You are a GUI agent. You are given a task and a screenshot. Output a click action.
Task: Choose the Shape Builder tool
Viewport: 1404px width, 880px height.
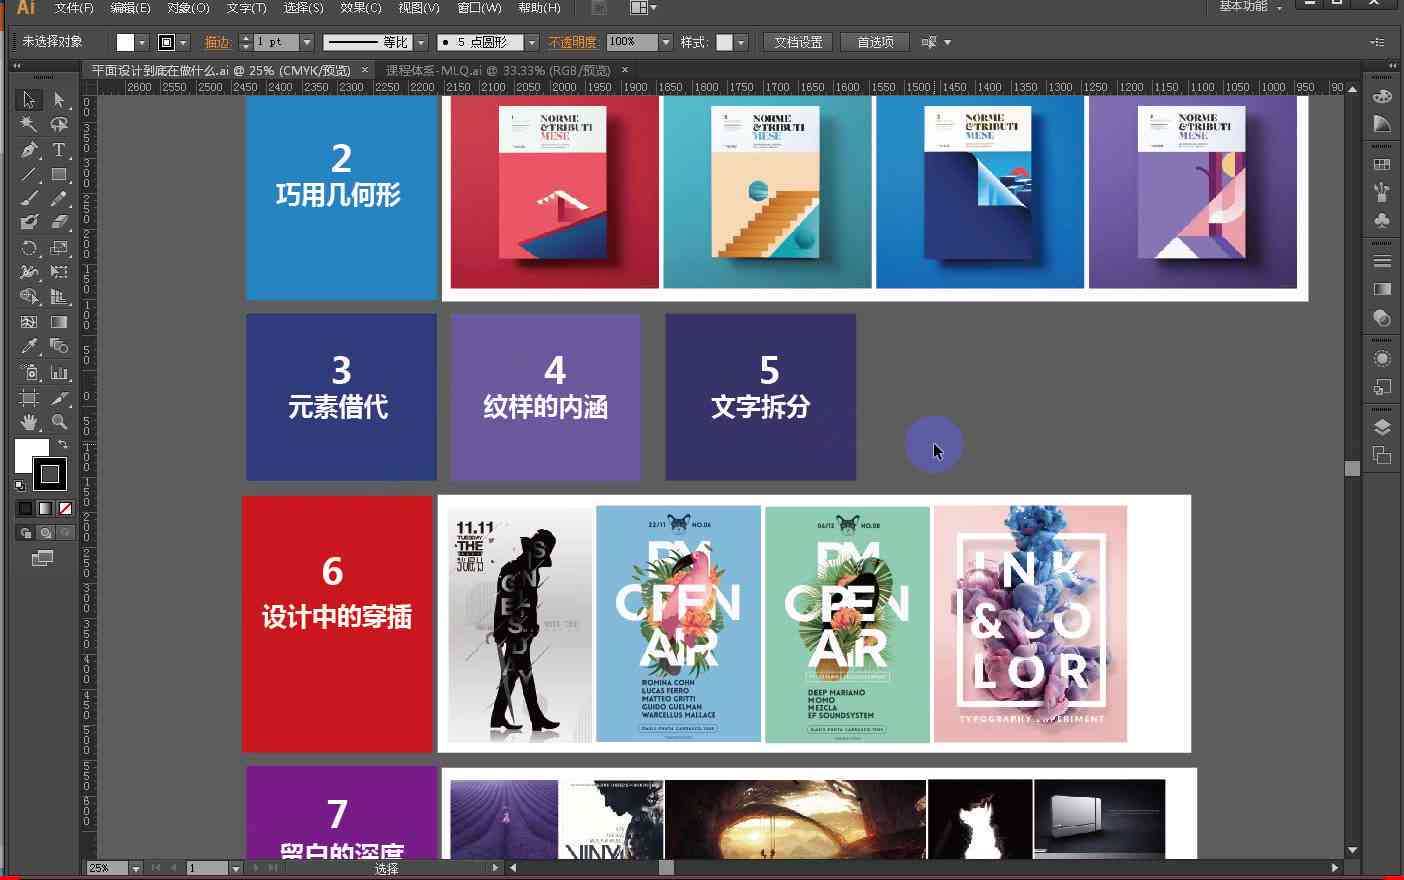click(29, 296)
